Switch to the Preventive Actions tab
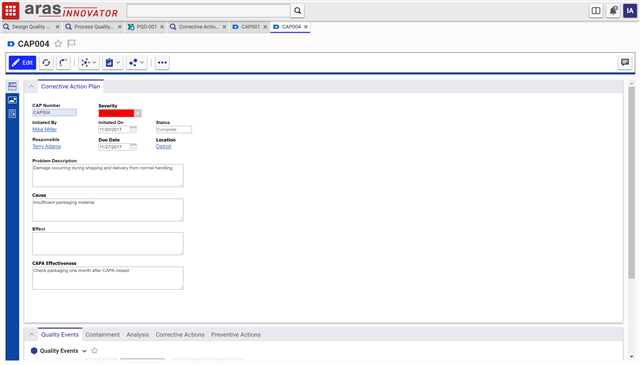Image resolution: width=640 pixels, height=365 pixels. click(236, 334)
